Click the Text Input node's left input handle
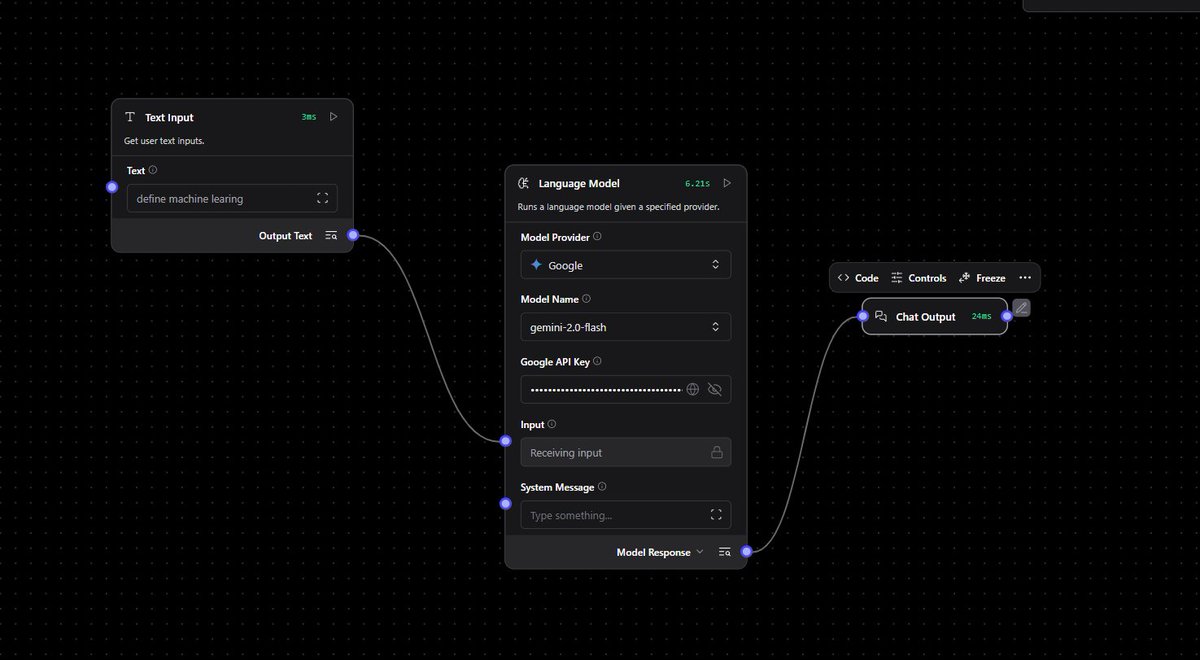 (x=112, y=187)
